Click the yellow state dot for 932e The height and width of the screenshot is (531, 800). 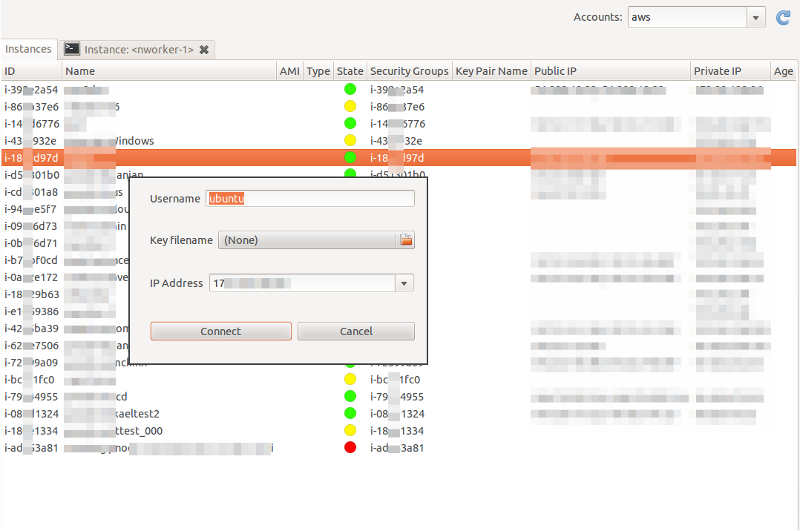click(x=350, y=140)
